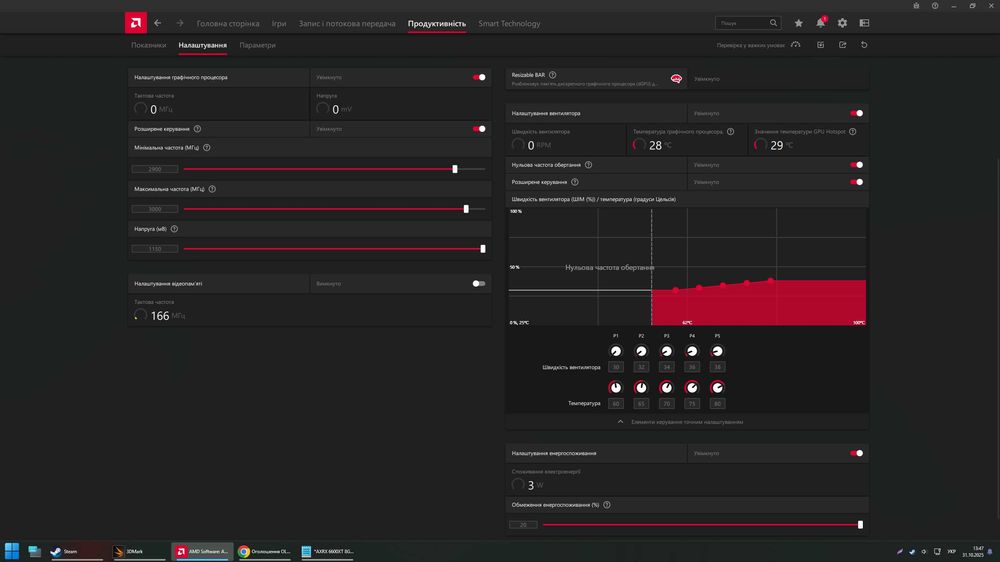Open Steam from the taskbar

pyautogui.click(x=77, y=551)
